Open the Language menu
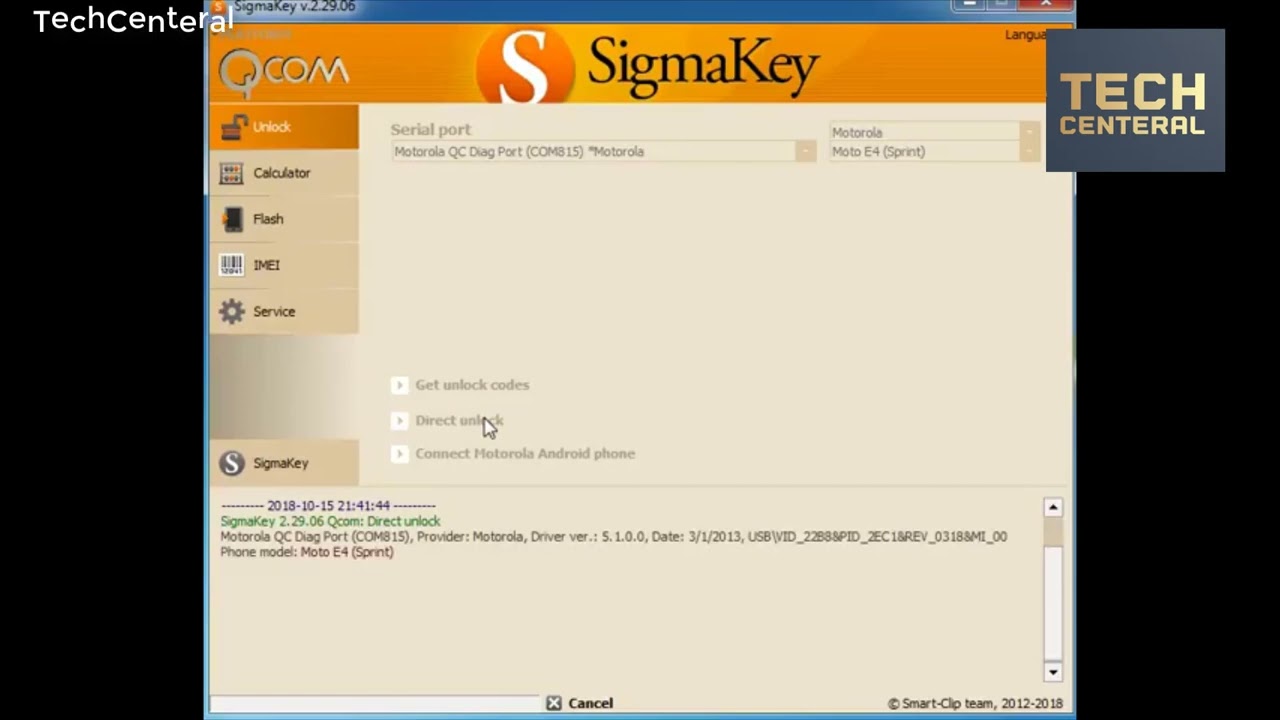 click(1026, 35)
